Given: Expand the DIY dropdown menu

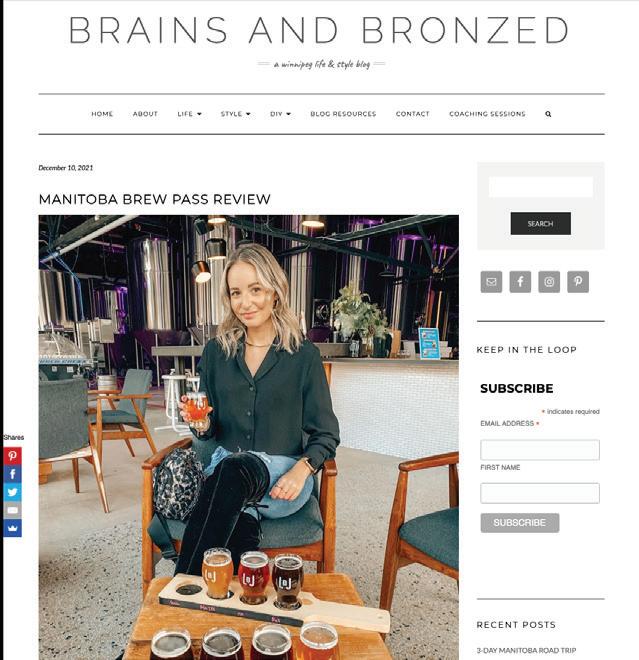Looking at the screenshot, I should (280, 114).
